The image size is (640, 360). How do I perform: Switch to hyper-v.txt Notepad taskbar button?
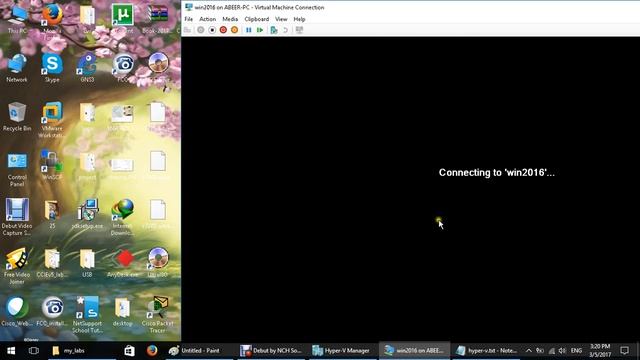487,351
